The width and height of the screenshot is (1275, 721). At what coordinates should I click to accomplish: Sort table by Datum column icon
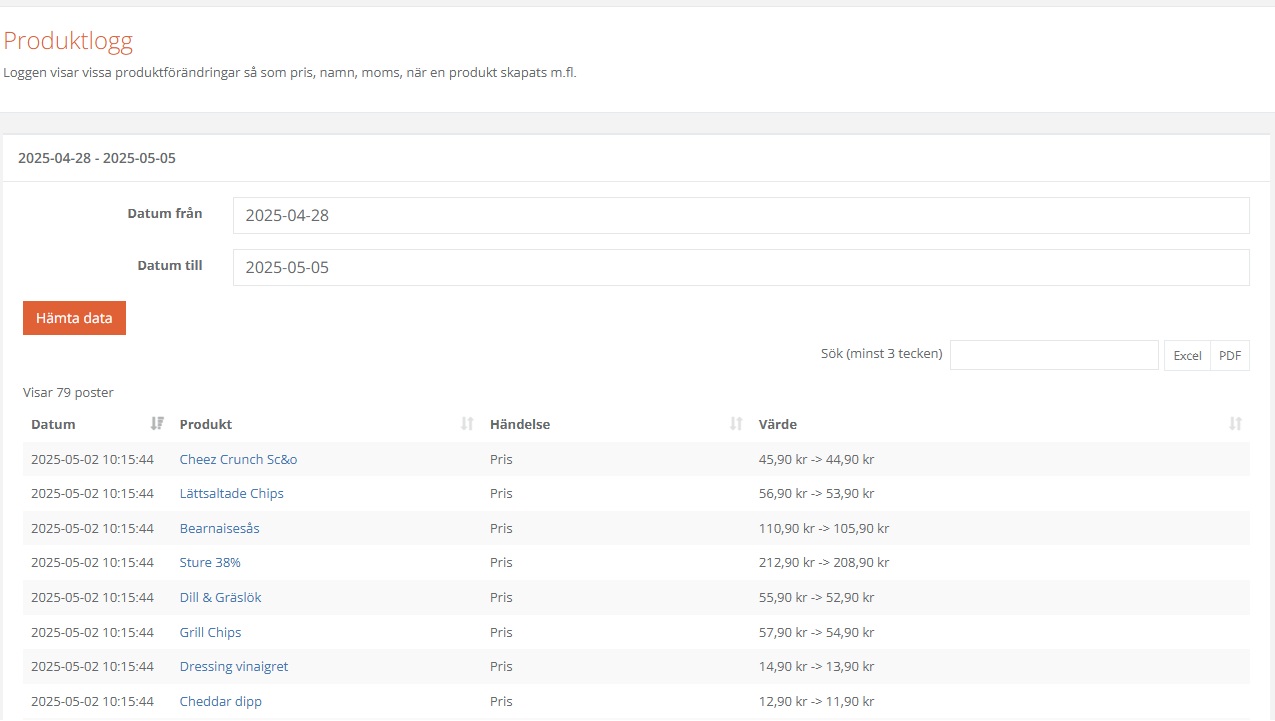tap(156, 424)
